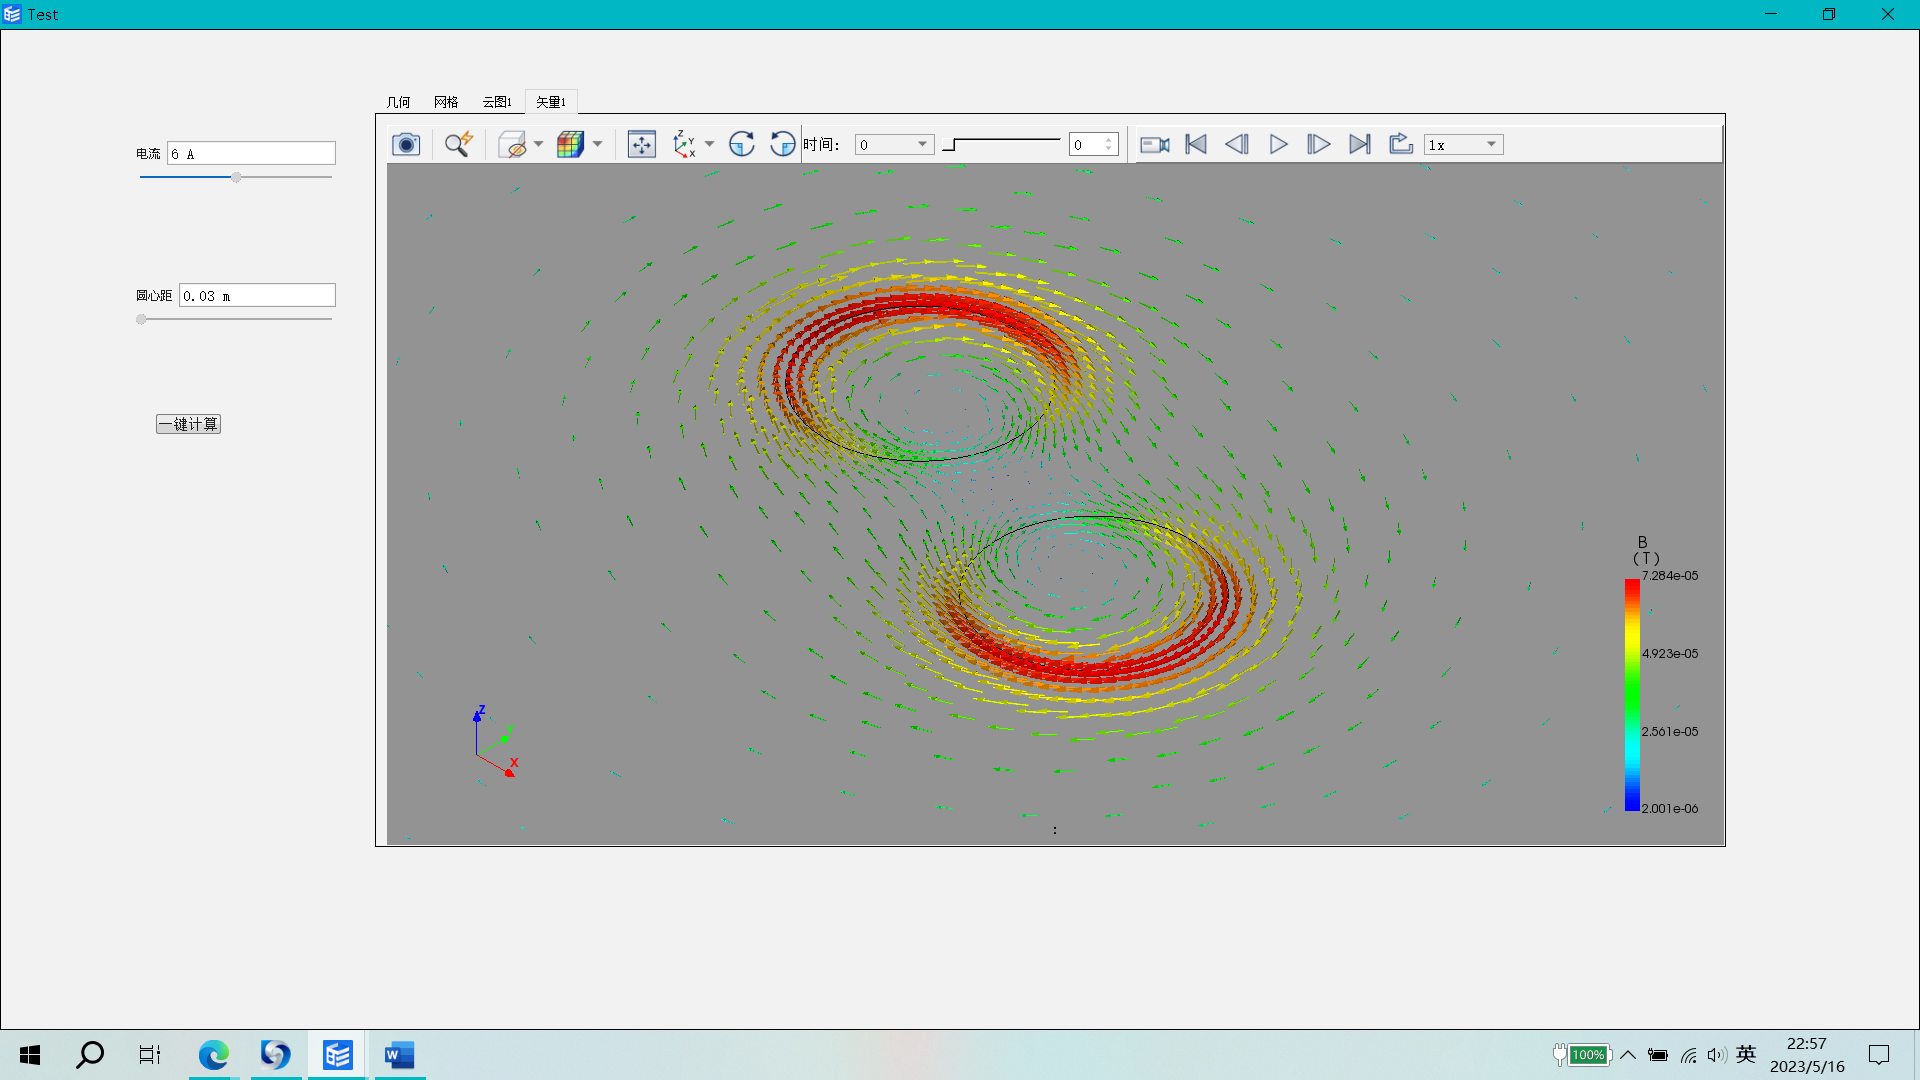Click the XYZ axis orientation icon

(x=684, y=145)
